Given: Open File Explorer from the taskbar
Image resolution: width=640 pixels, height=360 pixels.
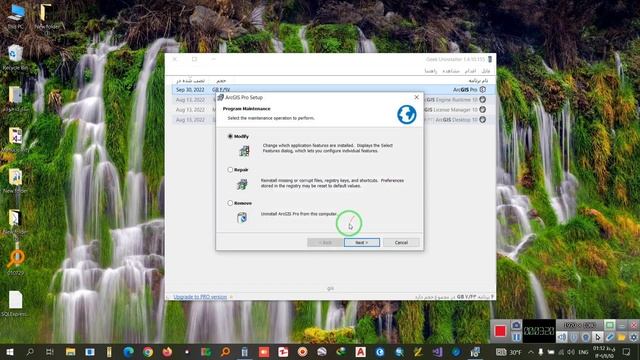Looking at the screenshot, I should (x=71, y=352).
